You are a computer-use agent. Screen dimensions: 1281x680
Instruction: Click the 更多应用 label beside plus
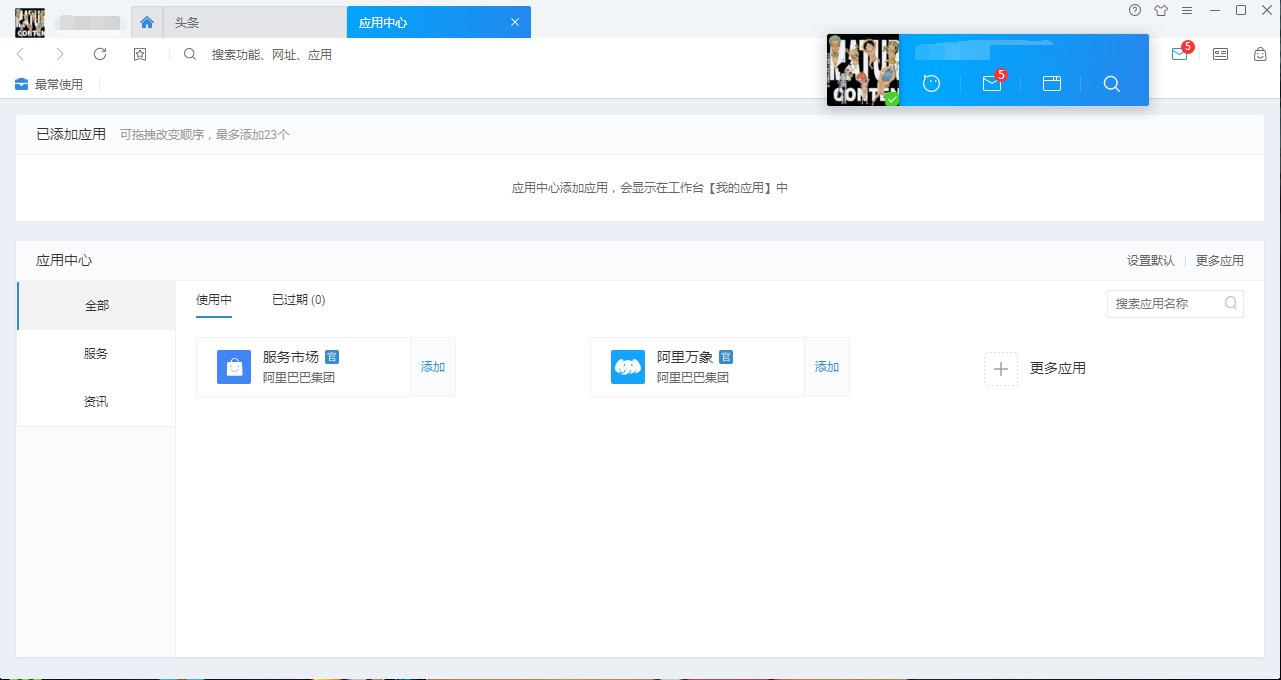click(x=1058, y=368)
